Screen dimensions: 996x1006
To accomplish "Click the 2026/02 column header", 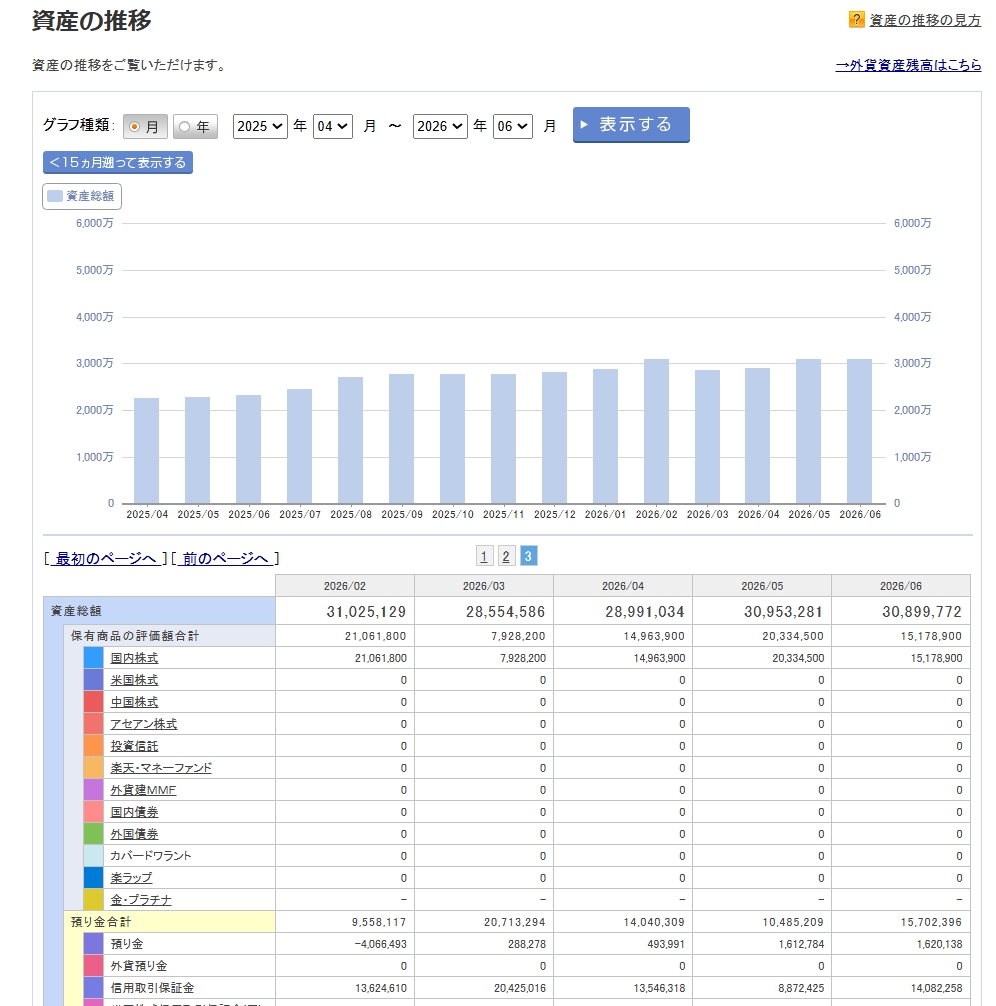I will coord(345,586).
